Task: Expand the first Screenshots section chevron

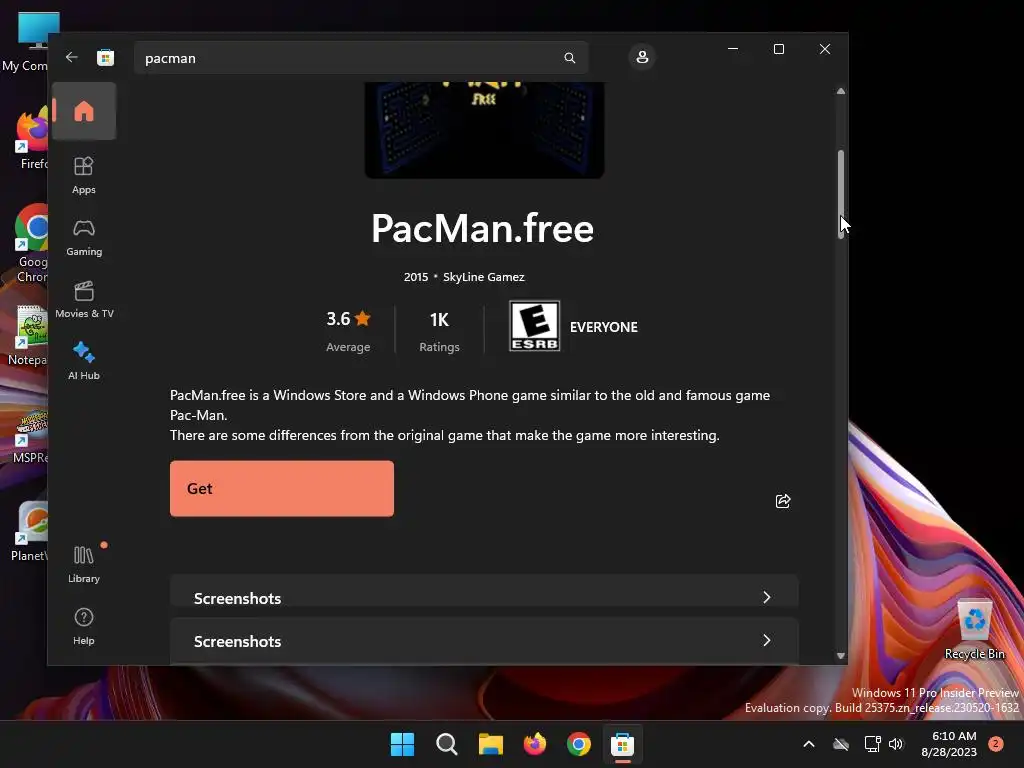Action: coord(767,597)
